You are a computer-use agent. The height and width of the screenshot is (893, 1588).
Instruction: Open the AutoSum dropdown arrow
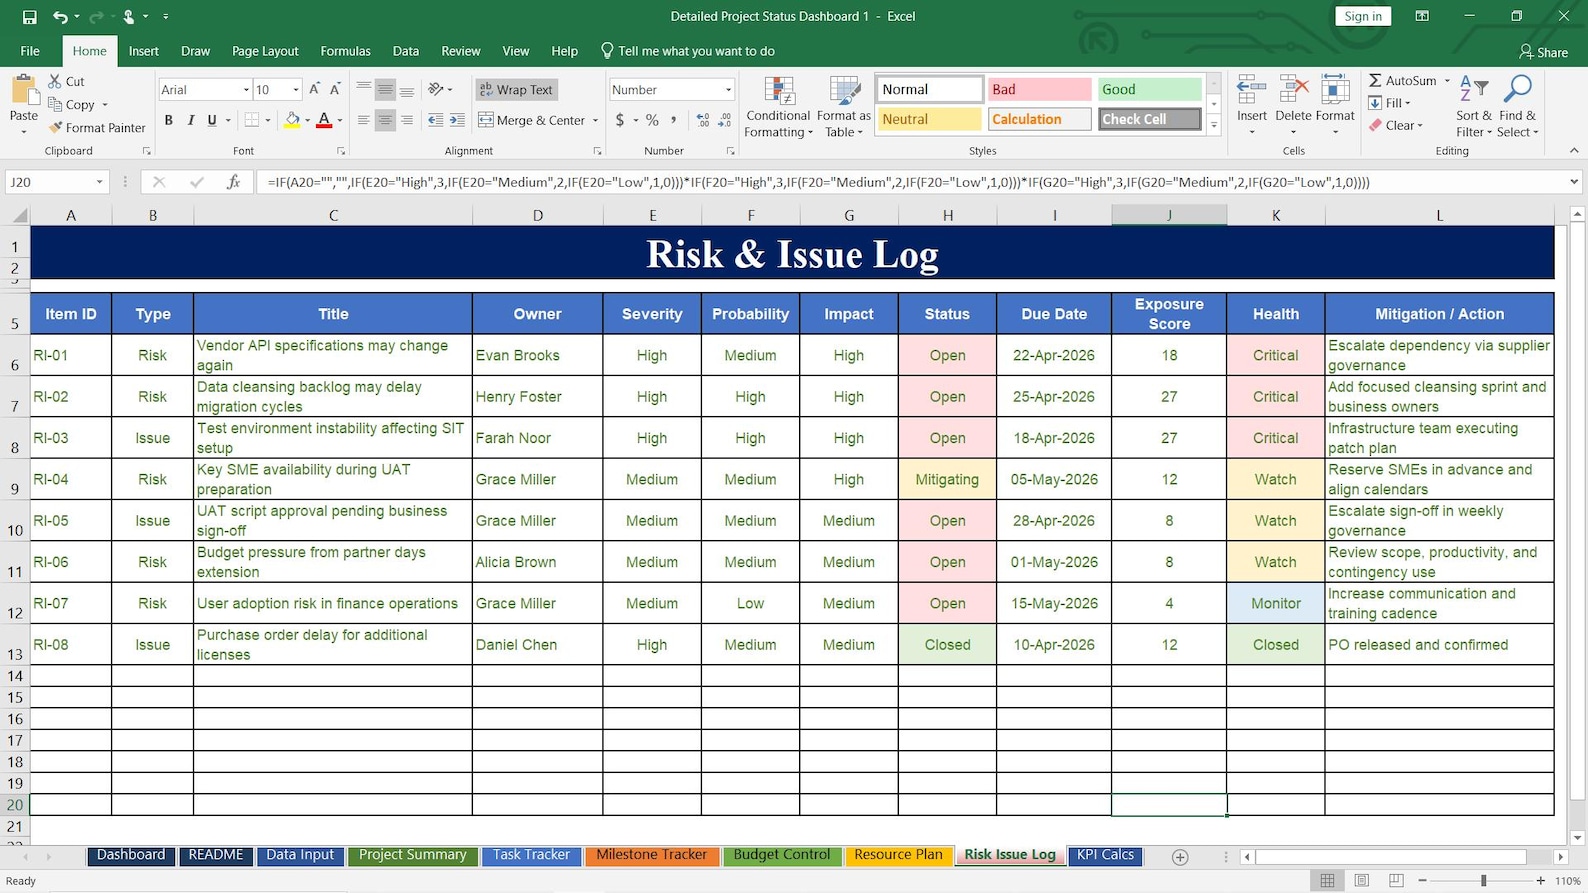1447,81
